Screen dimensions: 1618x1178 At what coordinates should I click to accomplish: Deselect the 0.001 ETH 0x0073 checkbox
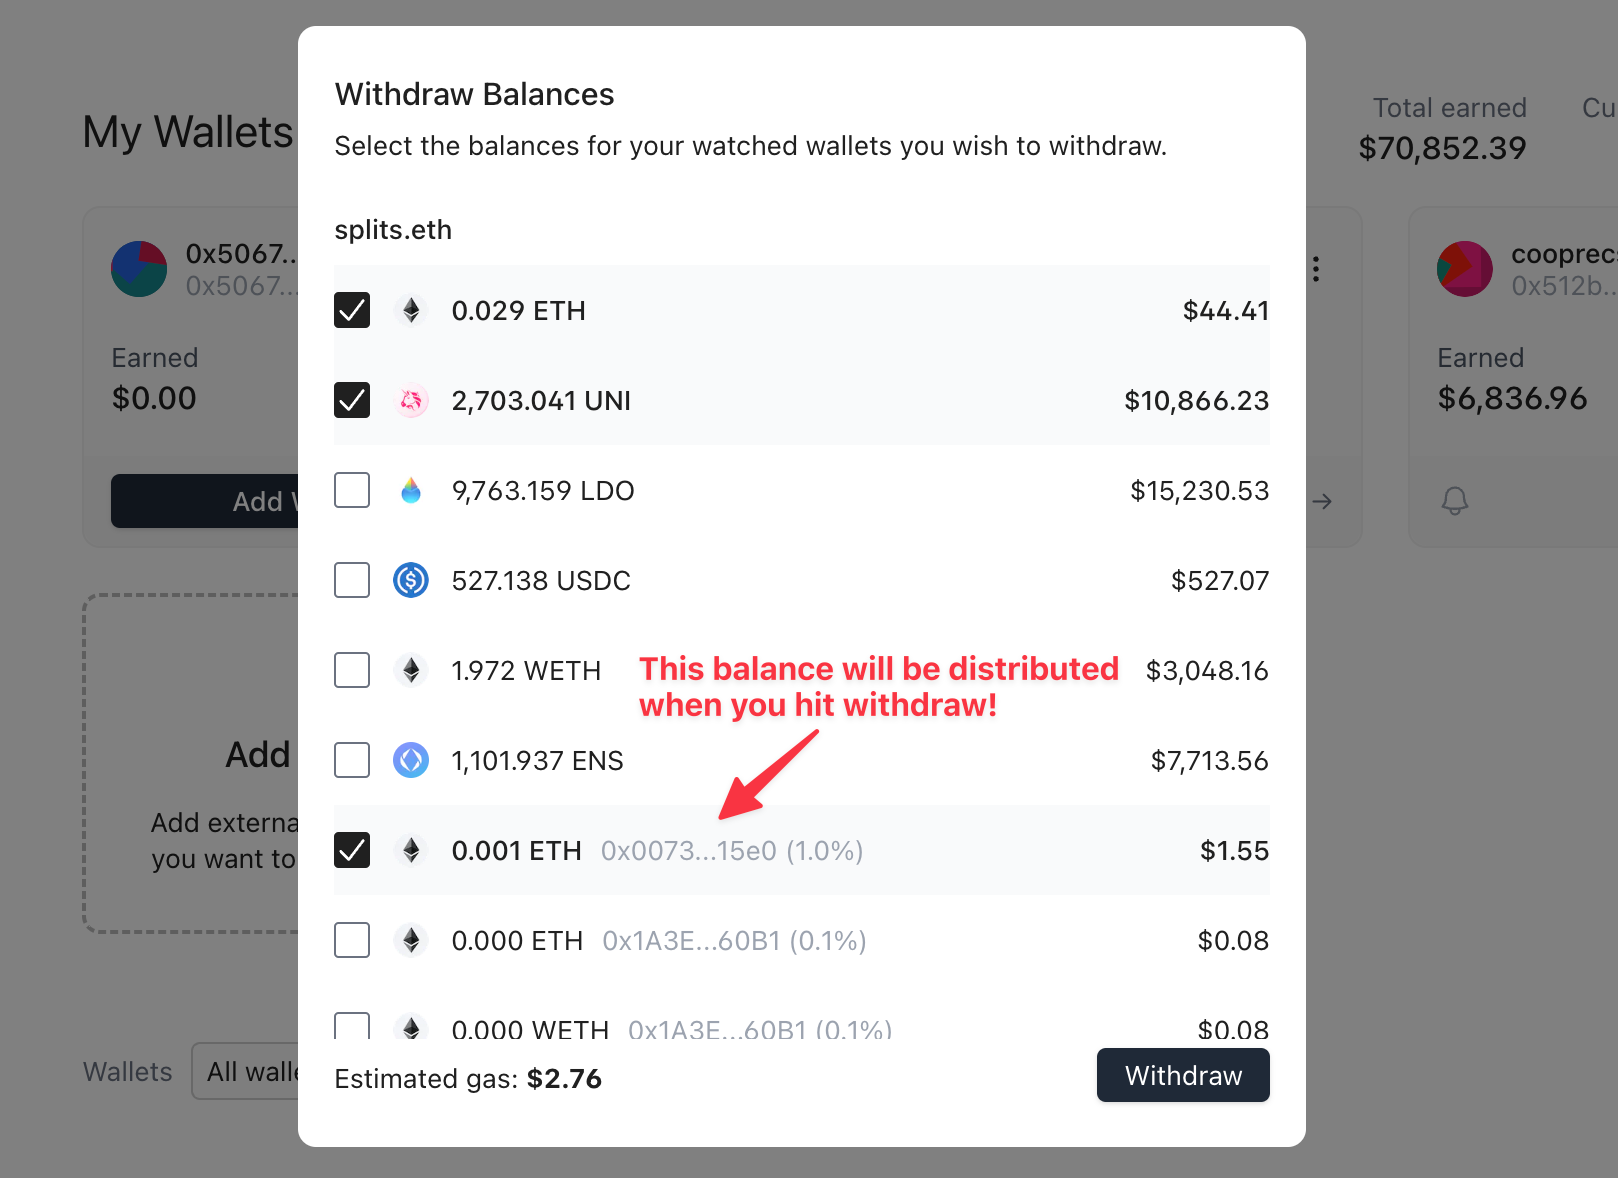(352, 850)
